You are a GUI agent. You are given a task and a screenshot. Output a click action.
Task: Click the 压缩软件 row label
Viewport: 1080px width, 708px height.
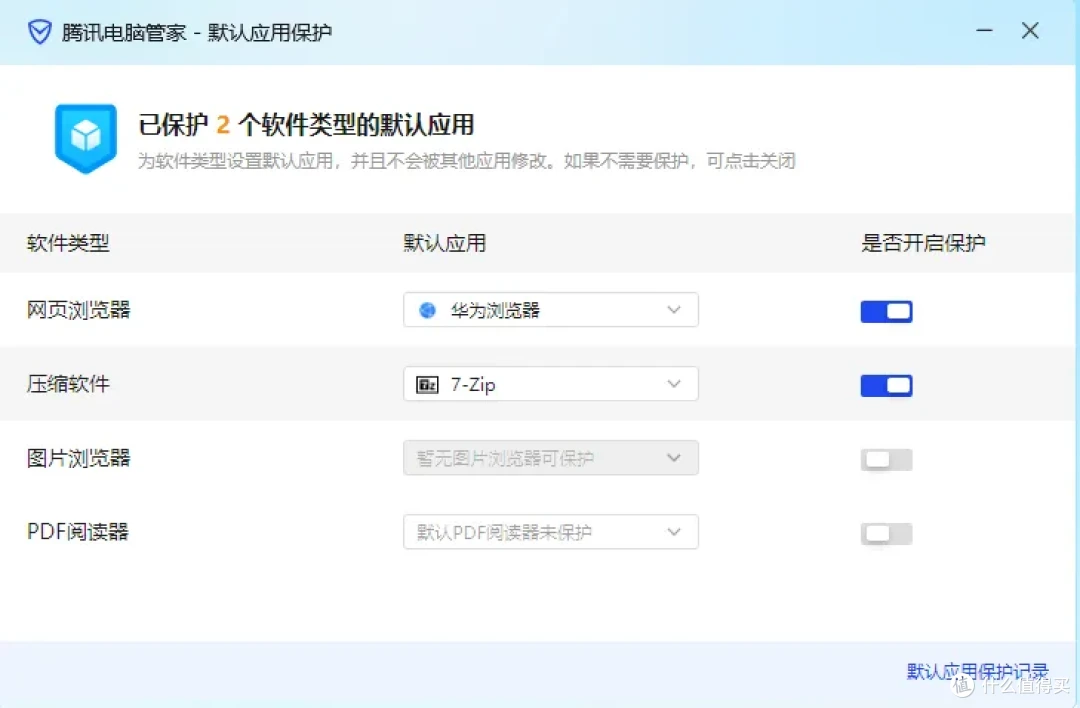[68, 384]
